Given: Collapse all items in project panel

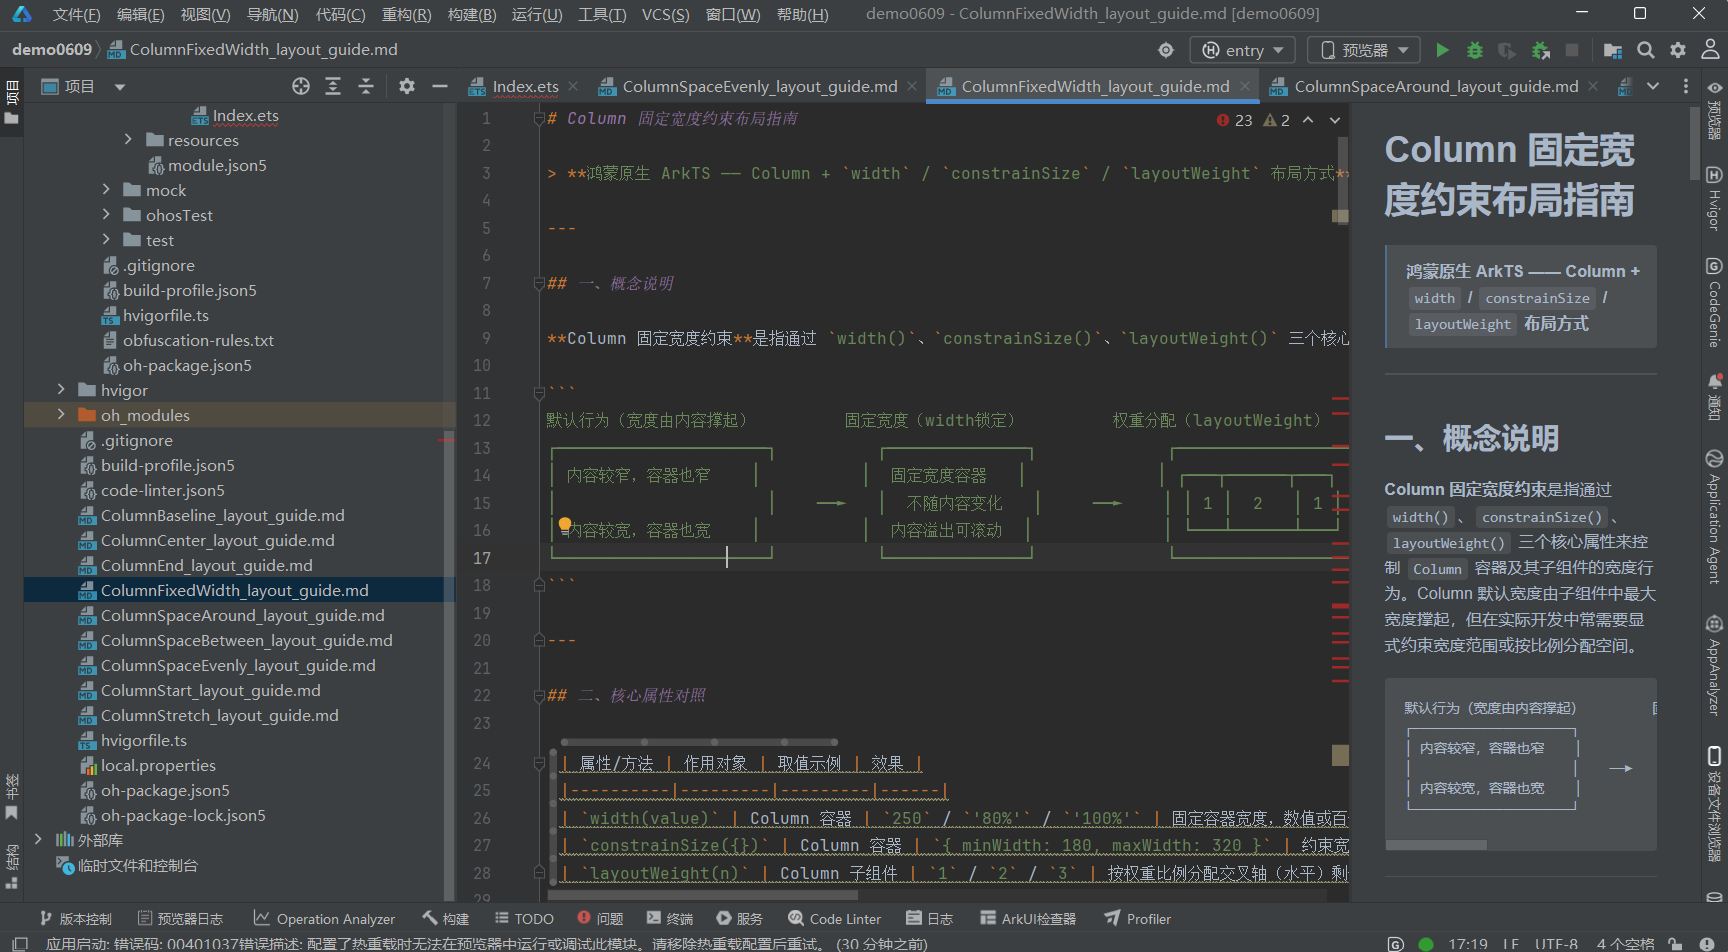Looking at the screenshot, I should click(x=366, y=87).
